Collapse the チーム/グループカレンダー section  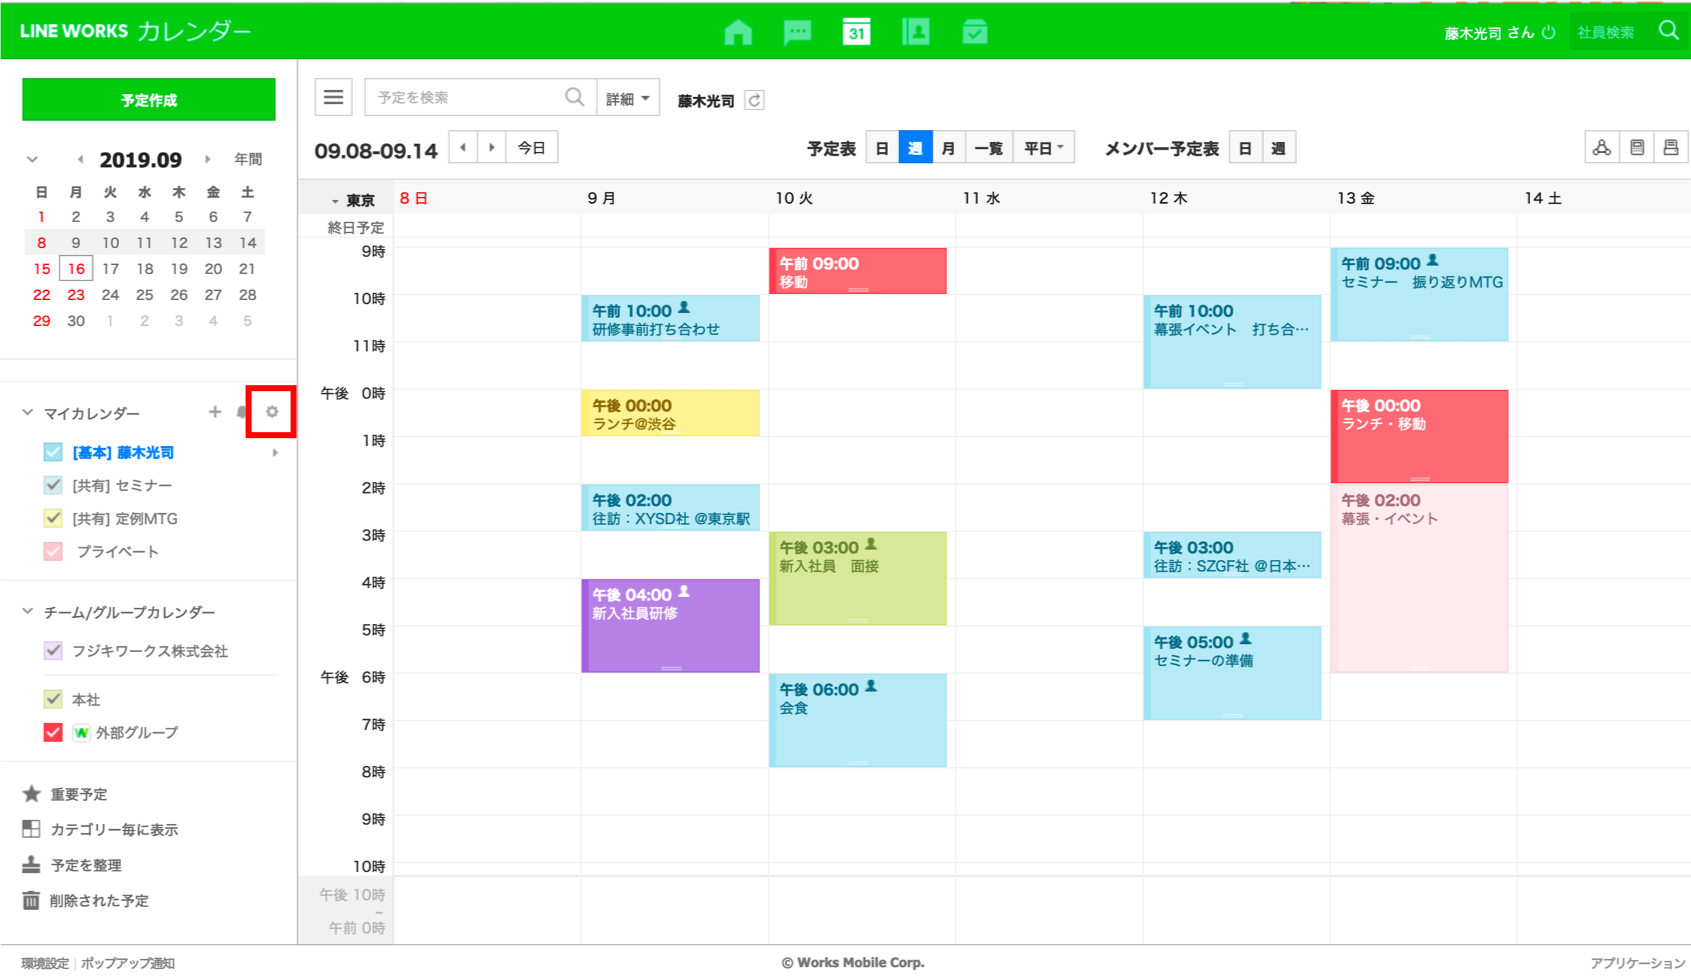click(28, 612)
